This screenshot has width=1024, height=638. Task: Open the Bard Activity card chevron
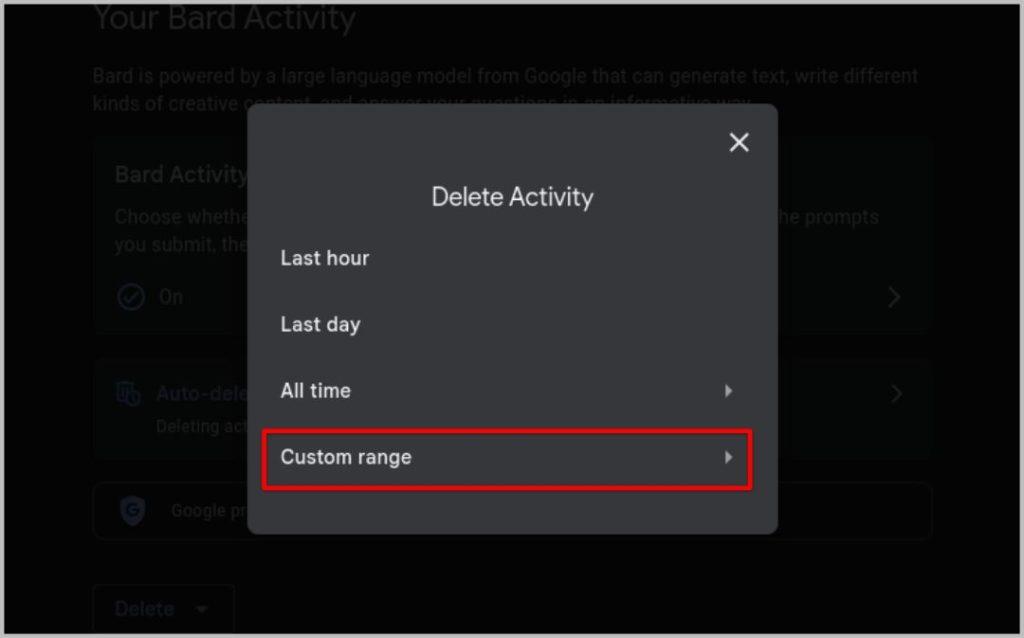895,298
